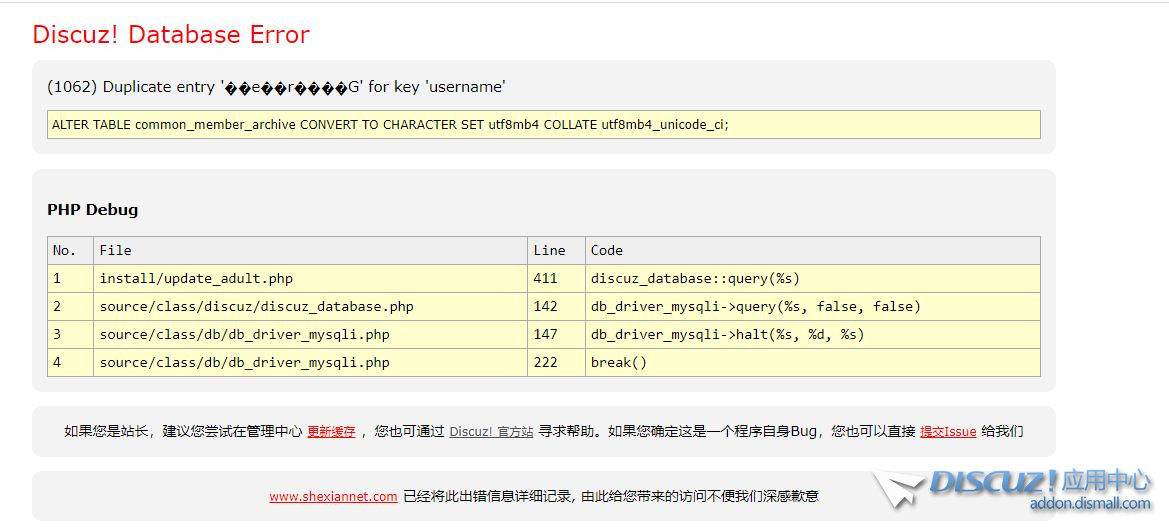
Task: Select the discuz_database.php file path cell
Action: 256,307
